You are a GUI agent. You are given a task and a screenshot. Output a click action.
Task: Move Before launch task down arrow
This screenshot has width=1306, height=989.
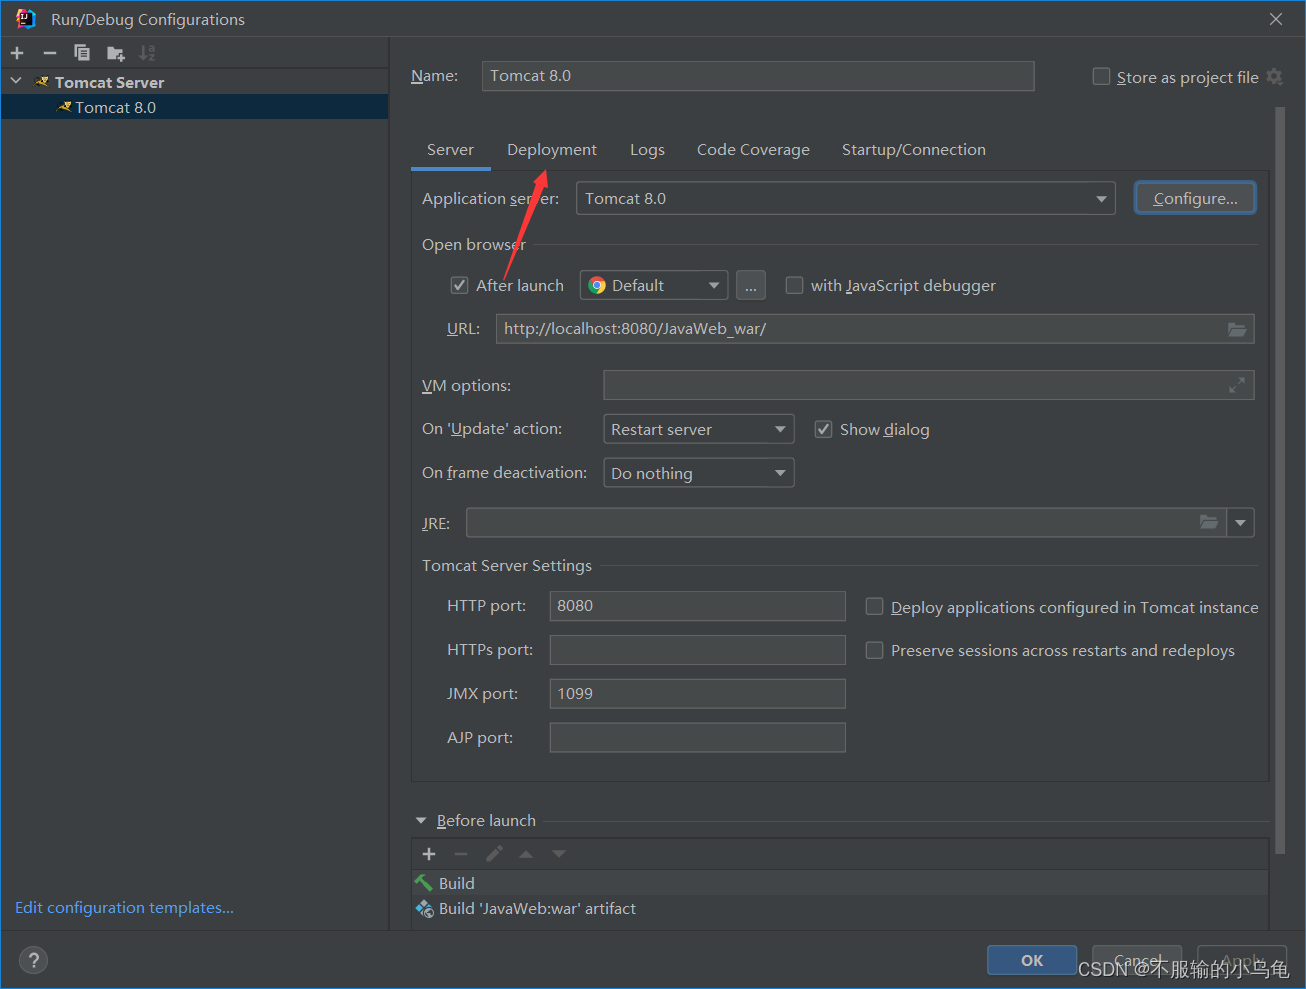[559, 854]
